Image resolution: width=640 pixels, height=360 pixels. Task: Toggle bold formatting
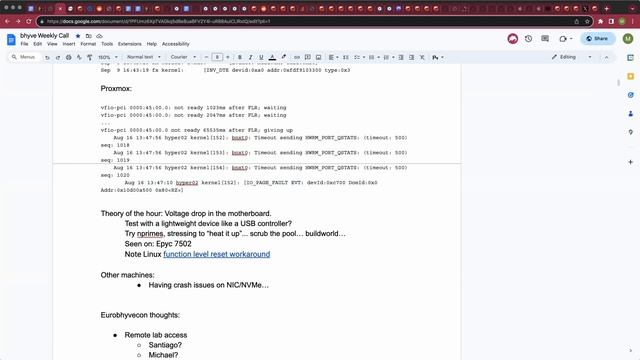pyautogui.click(x=240, y=58)
